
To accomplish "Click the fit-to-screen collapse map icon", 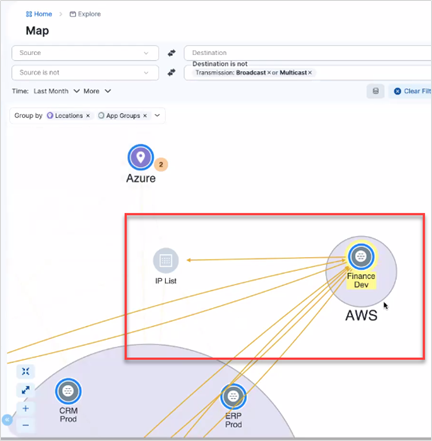I will (26, 371).
